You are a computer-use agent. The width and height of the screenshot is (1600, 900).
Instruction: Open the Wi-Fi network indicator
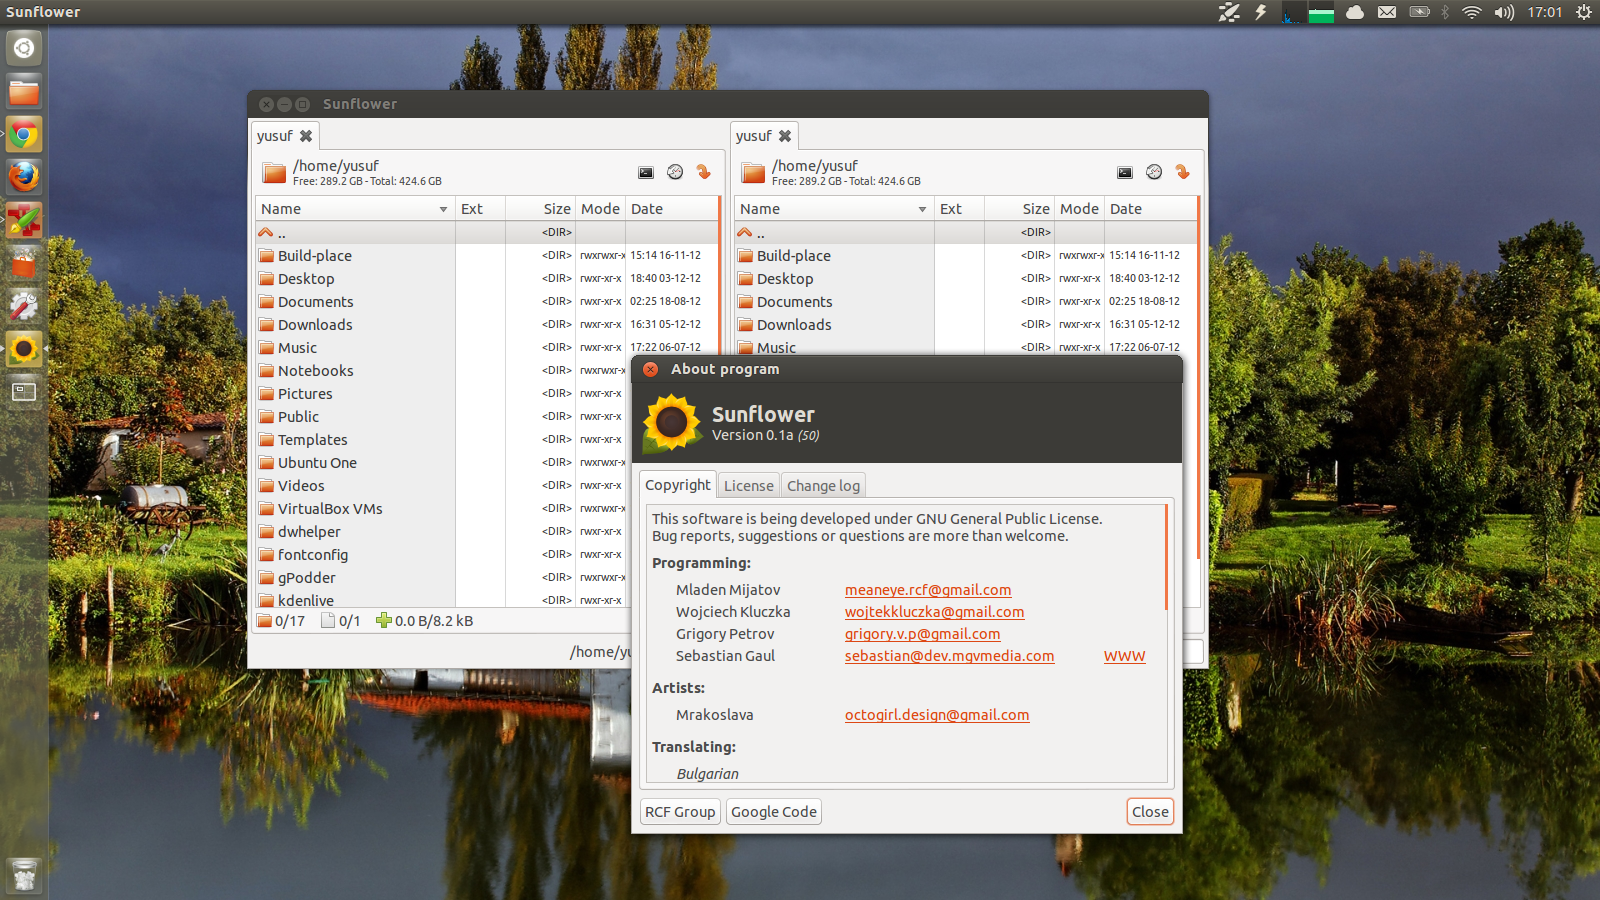[x=1471, y=12]
